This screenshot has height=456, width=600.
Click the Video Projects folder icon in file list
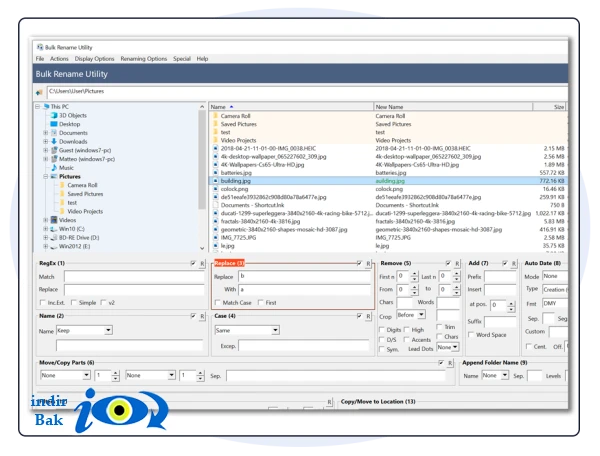pyautogui.click(x=215, y=140)
